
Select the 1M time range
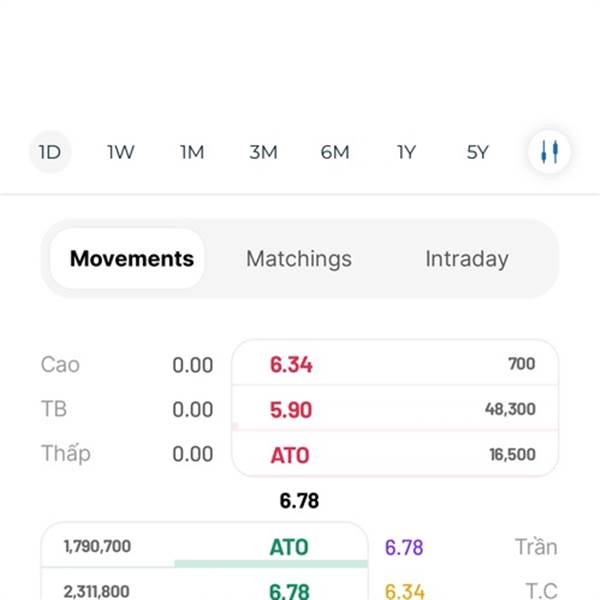192,152
